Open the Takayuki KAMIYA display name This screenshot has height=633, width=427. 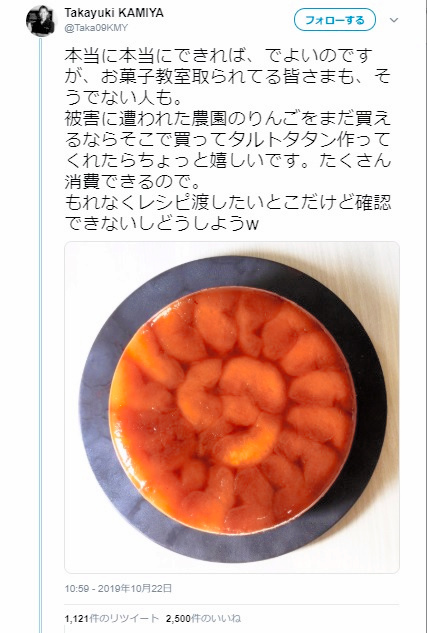114,13
